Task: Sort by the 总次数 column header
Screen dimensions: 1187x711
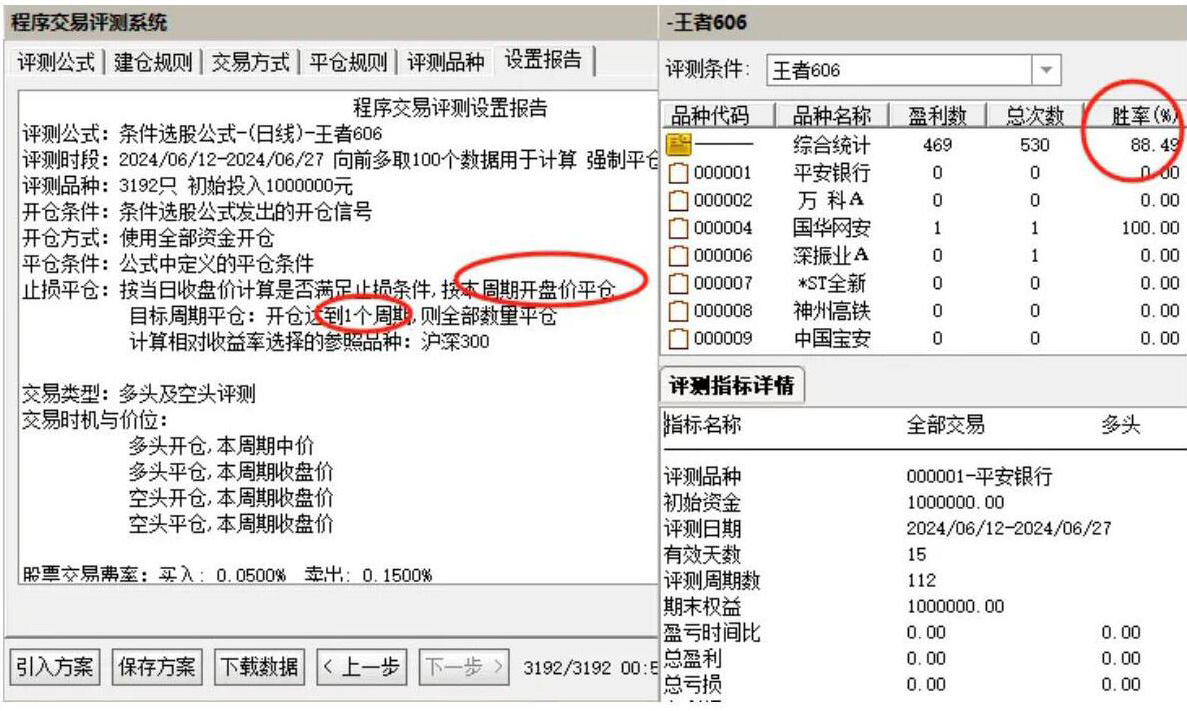Action: [x=1035, y=116]
